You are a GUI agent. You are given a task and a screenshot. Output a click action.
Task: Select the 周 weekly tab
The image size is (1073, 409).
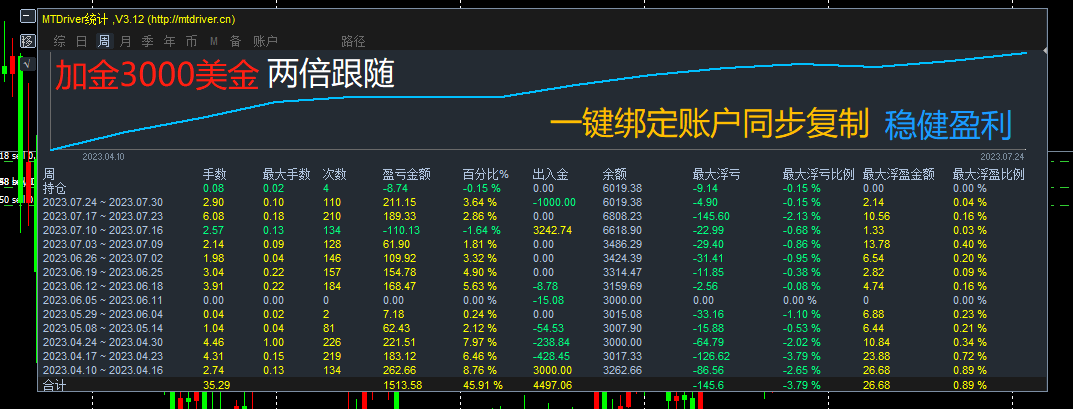point(103,42)
